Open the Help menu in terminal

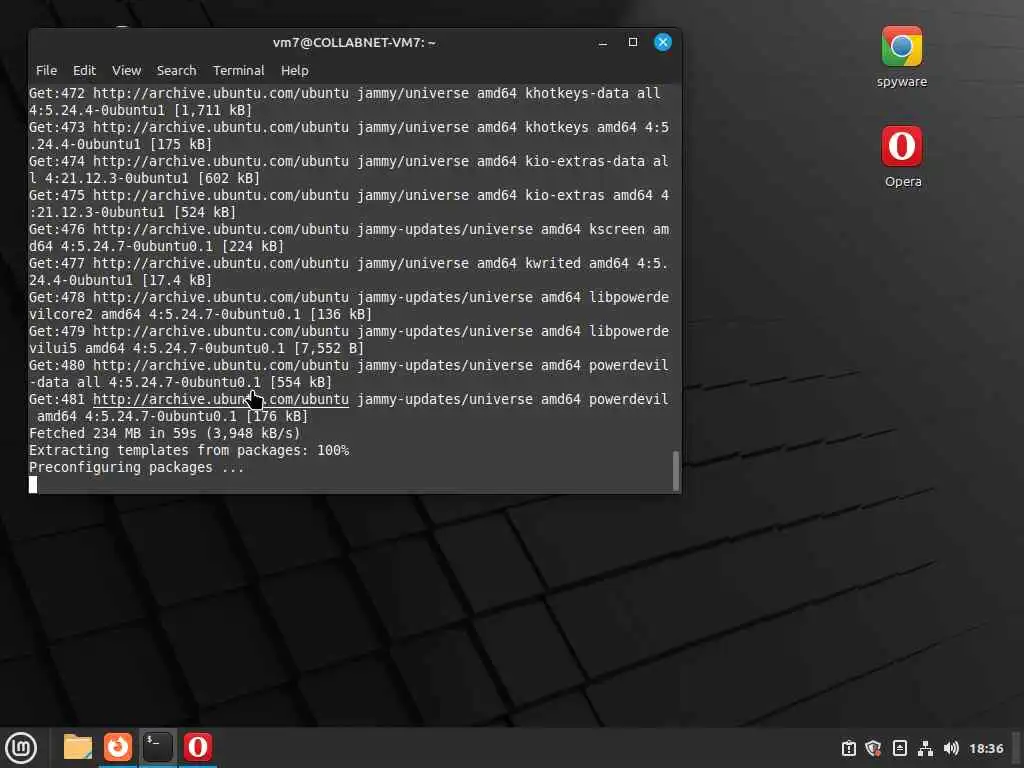(x=295, y=71)
